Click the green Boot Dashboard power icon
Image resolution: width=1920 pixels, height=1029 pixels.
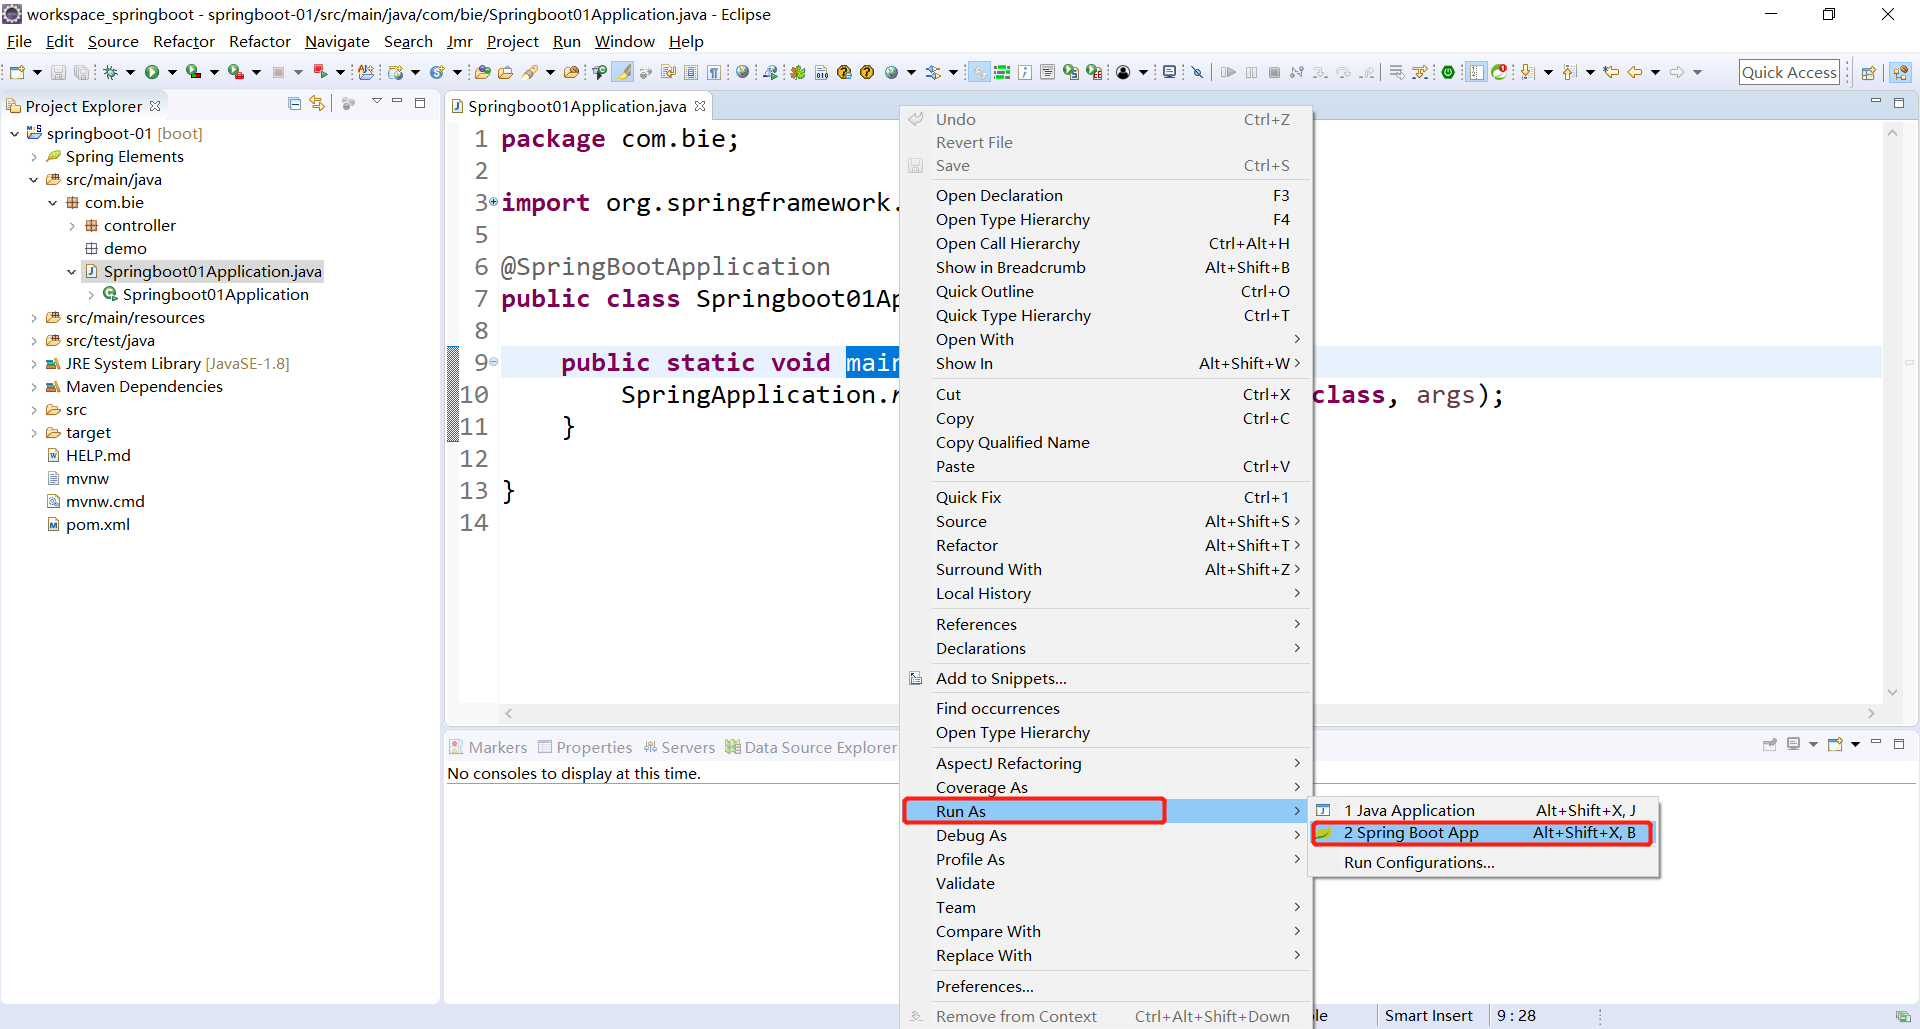pyautogui.click(x=1448, y=72)
